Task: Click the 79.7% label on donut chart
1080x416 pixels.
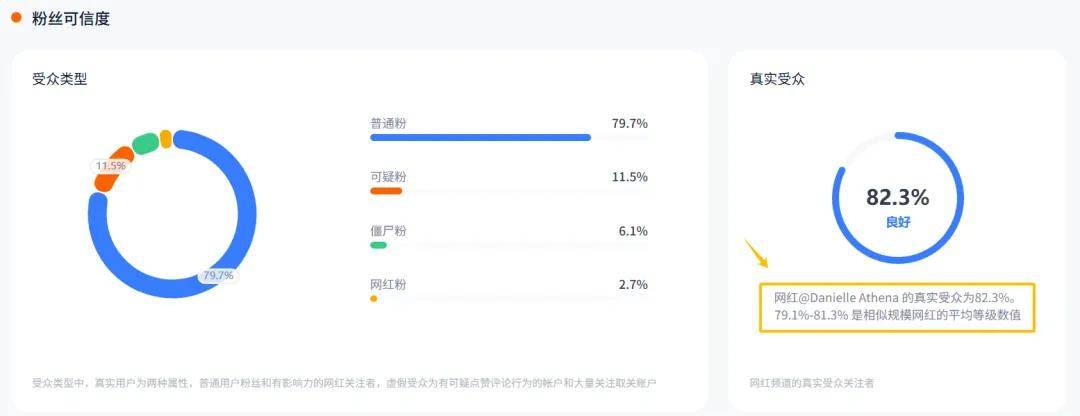Action: (x=218, y=275)
